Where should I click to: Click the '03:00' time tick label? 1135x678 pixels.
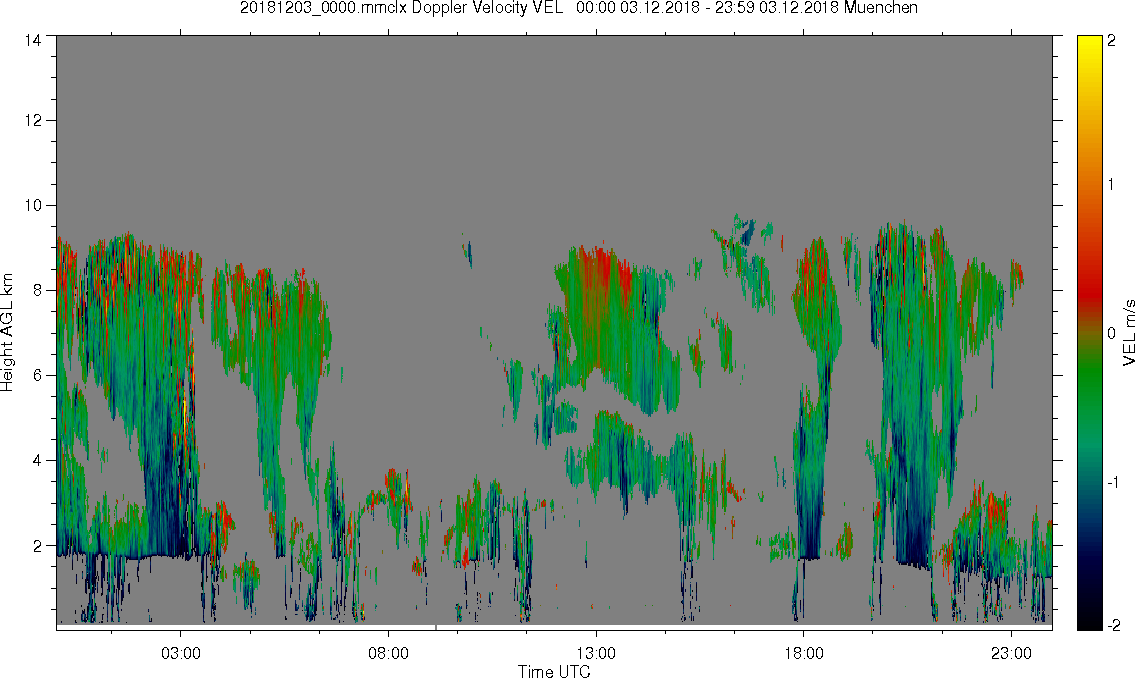tap(180, 653)
